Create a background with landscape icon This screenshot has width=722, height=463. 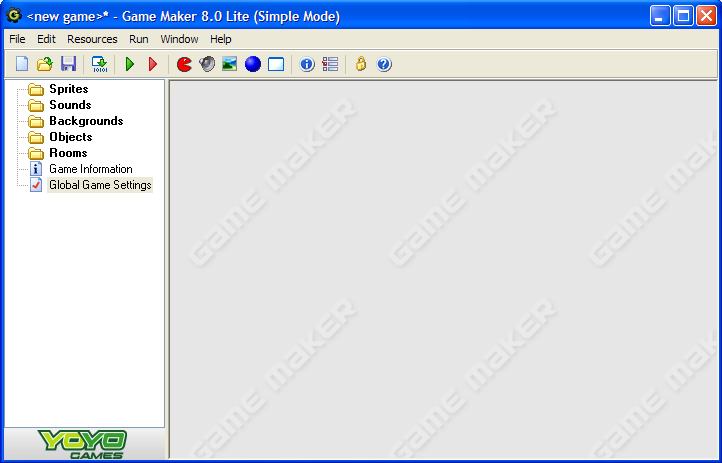pos(229,64)
